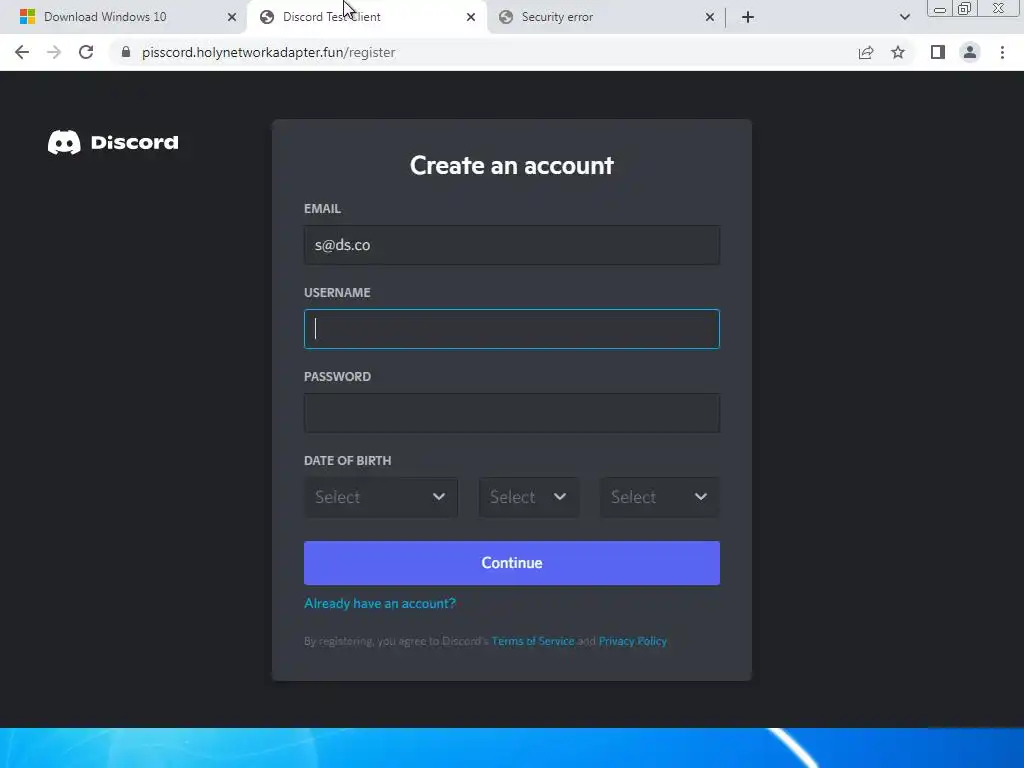Click the browser back arrow
Screen dimensions: 1024x768
click(22, 52)
